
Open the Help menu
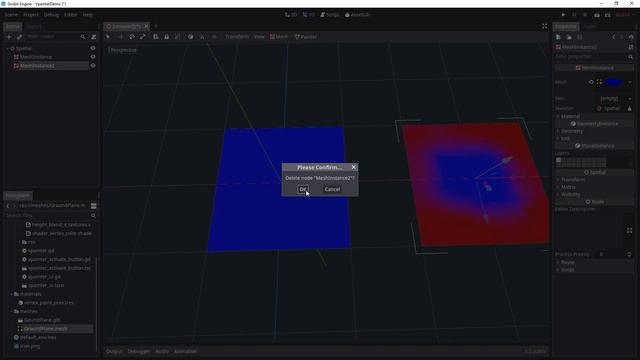pyautogui.click(x=88, y=14)
